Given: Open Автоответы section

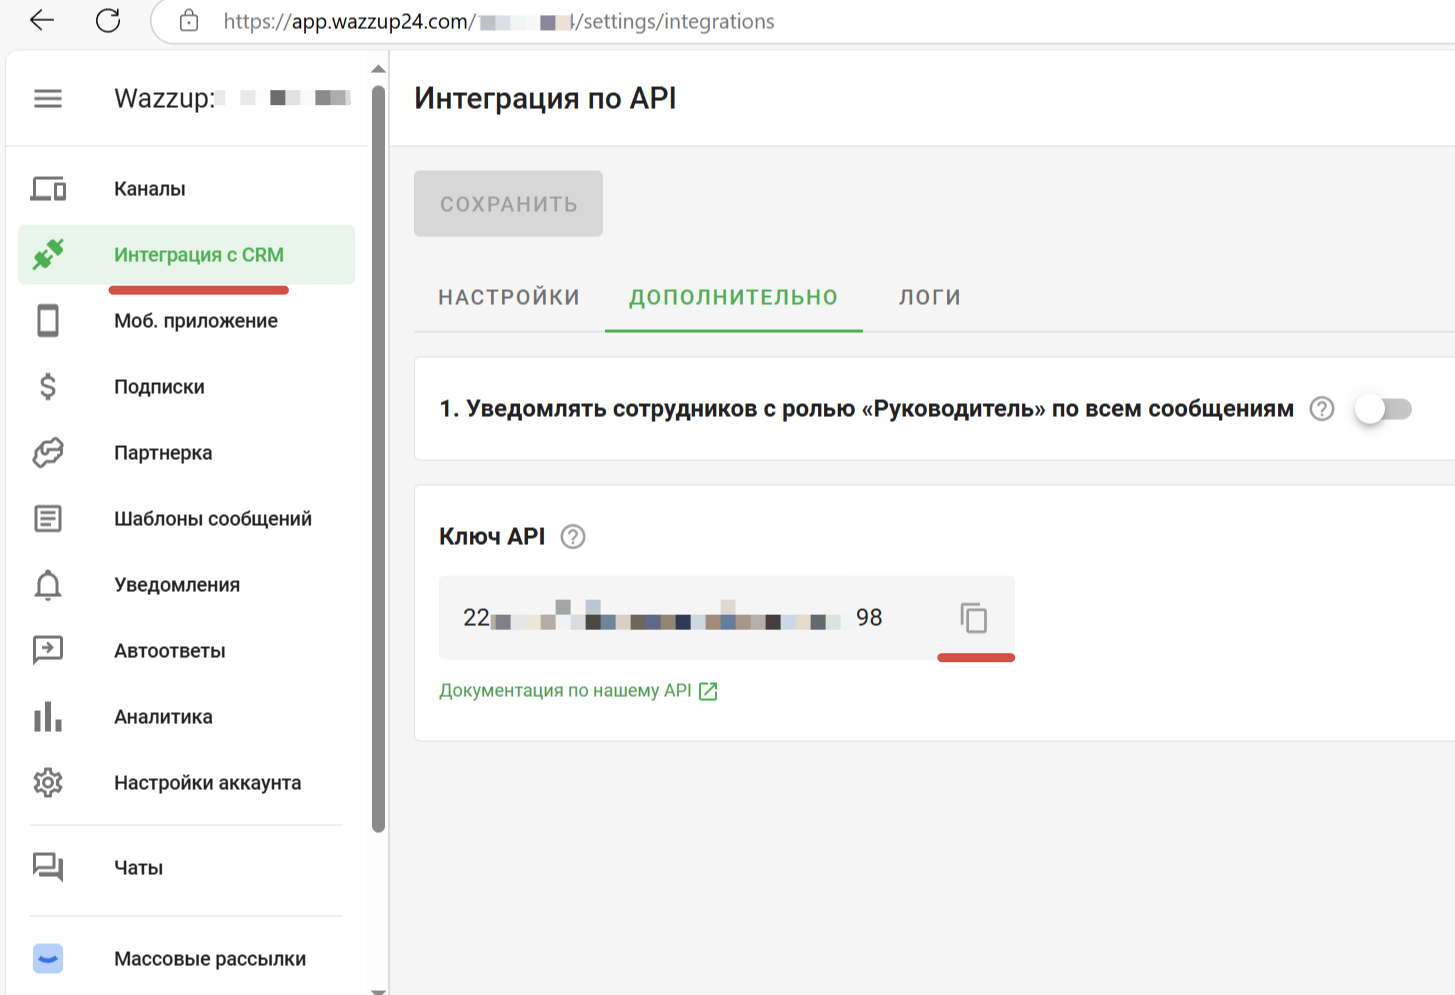Looking at the screenshot, I should [186, 650].
